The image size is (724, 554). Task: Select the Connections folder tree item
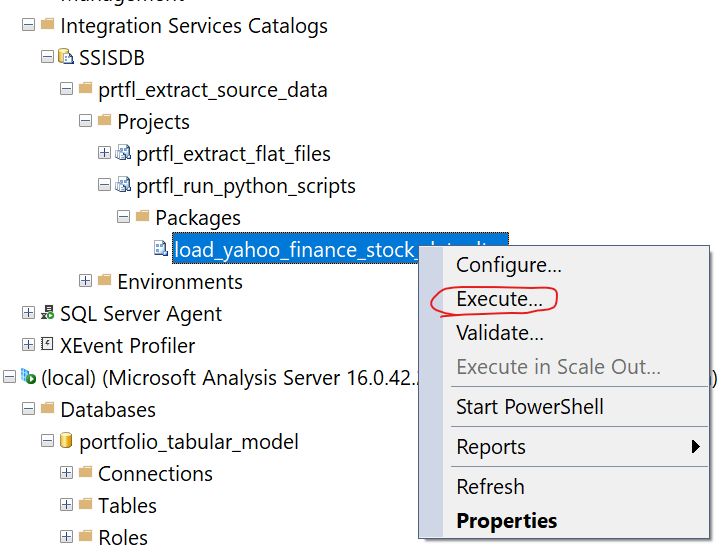(x=155, y=474)
